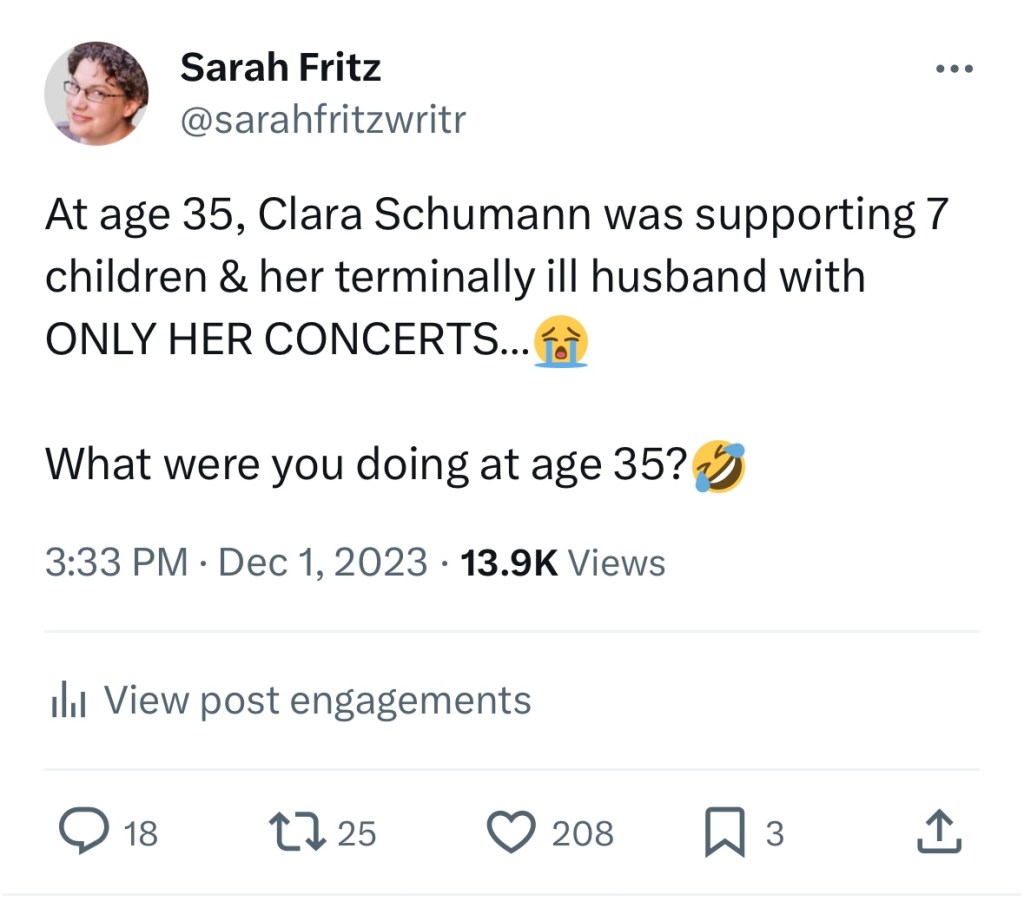
Task: Like the post with the heart icon
Action: tap(511, 832)
